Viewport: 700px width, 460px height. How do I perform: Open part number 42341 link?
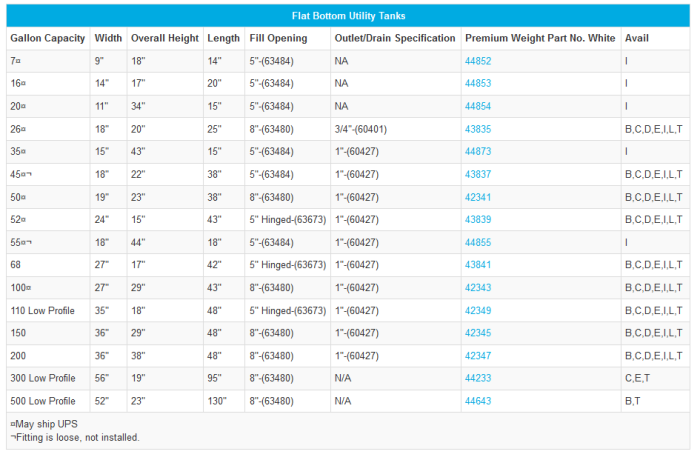478,197
